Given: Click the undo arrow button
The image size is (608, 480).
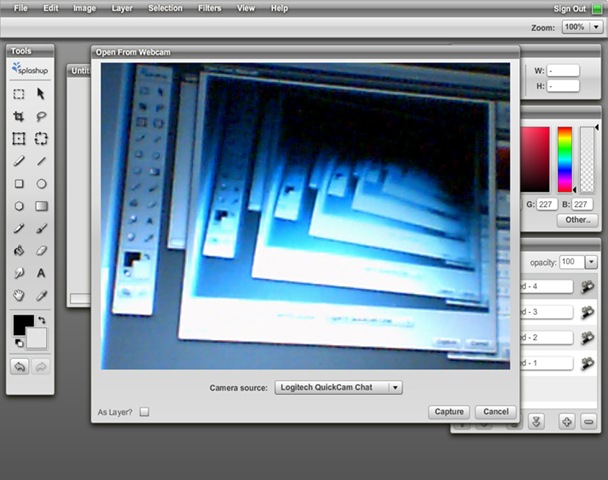Looking at the screenshot, I should coord(19,367).
